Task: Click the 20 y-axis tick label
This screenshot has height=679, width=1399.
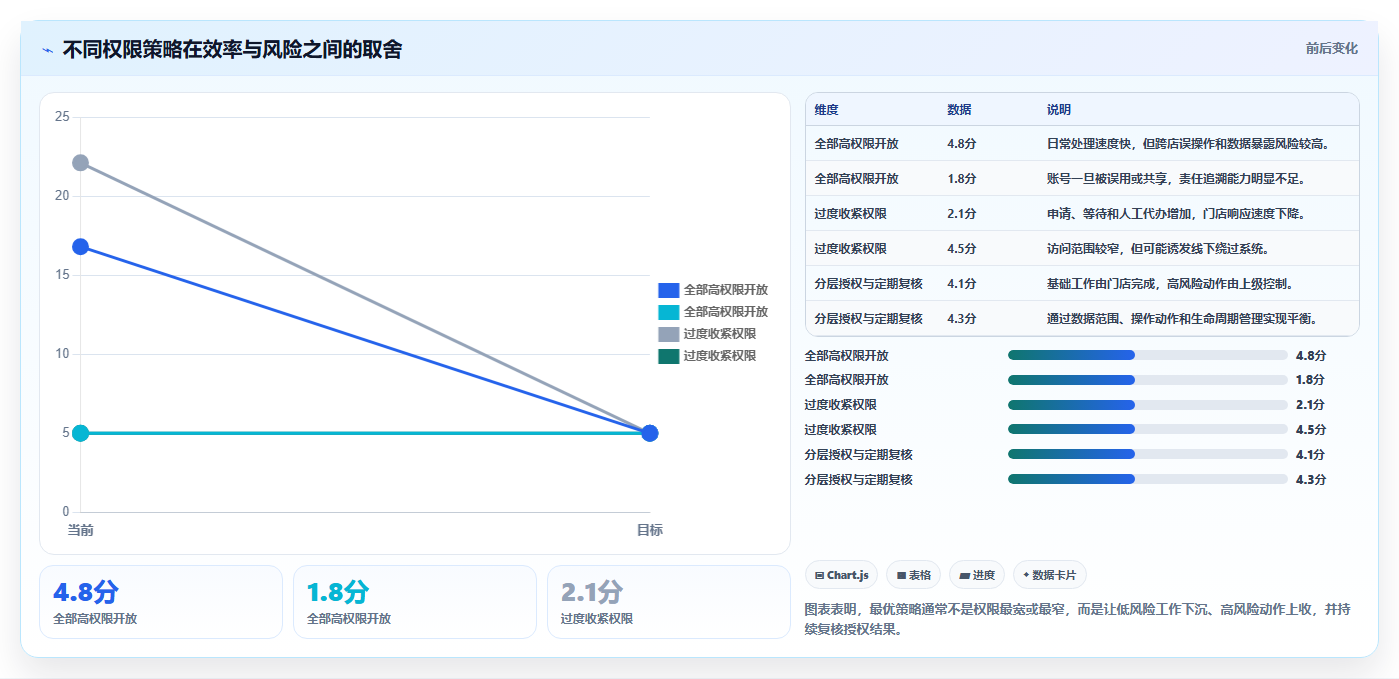Action: pos(62,196)
